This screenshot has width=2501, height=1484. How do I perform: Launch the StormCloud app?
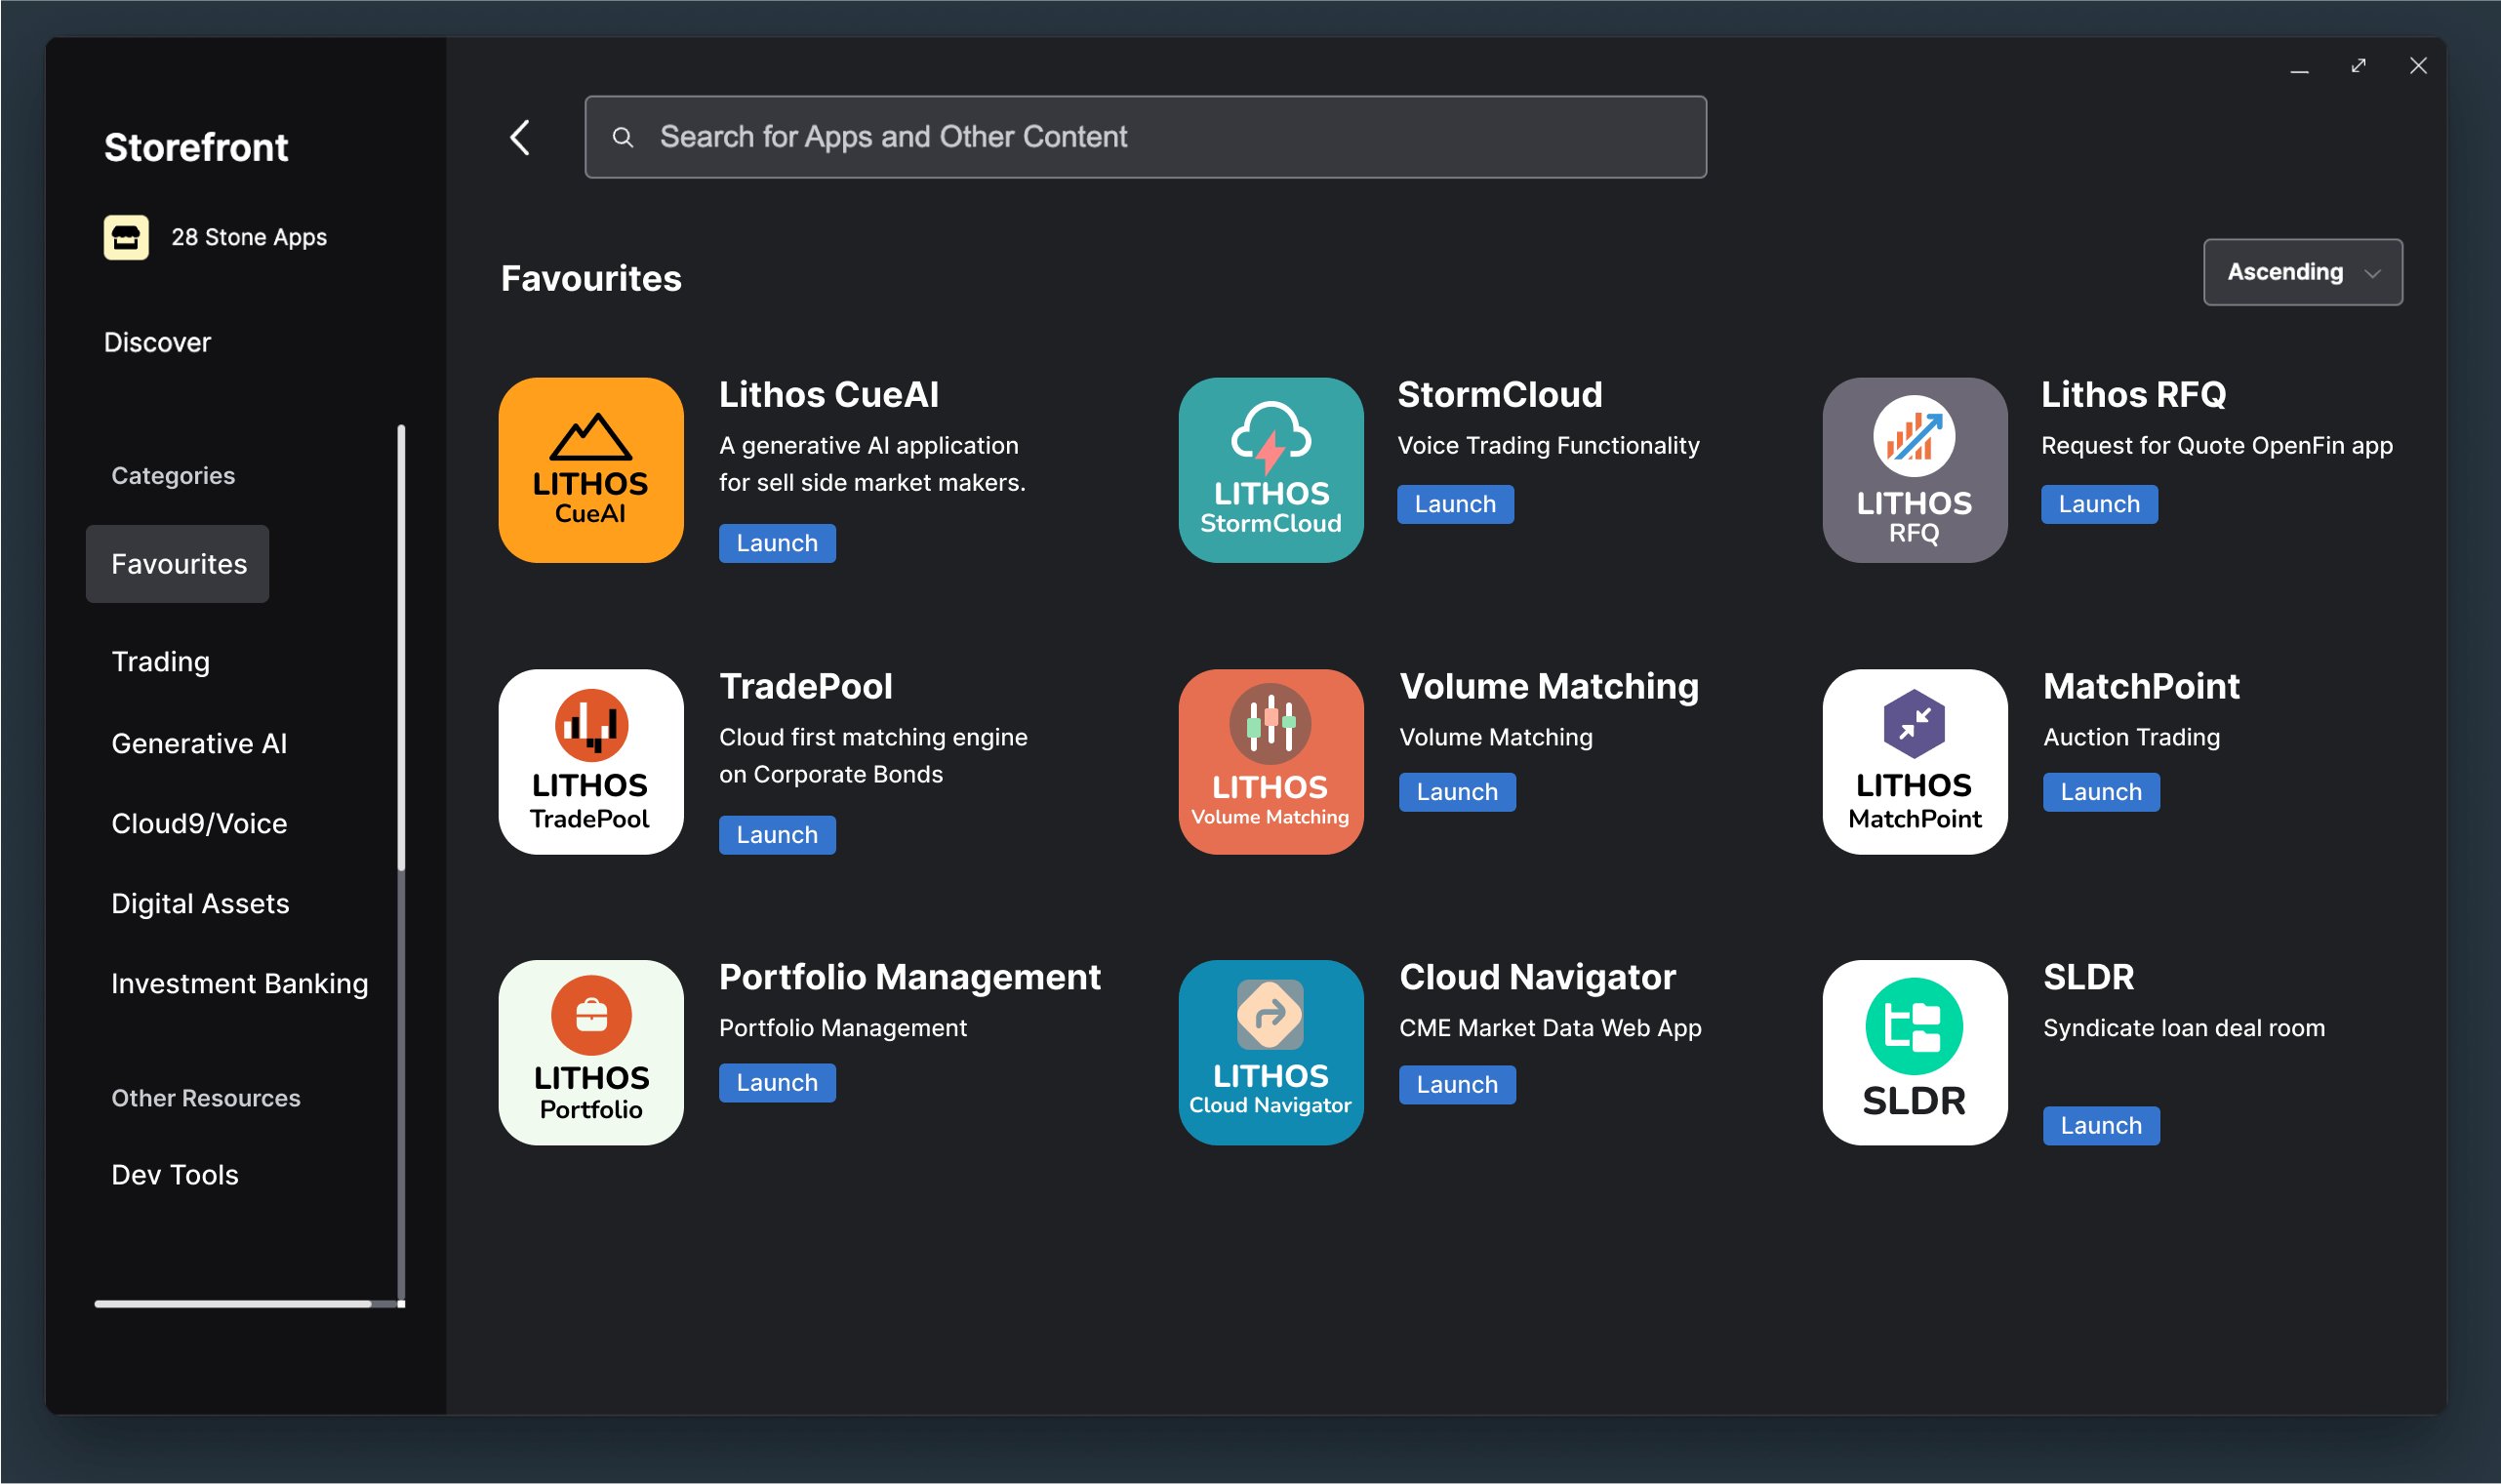click(1455, 504)
